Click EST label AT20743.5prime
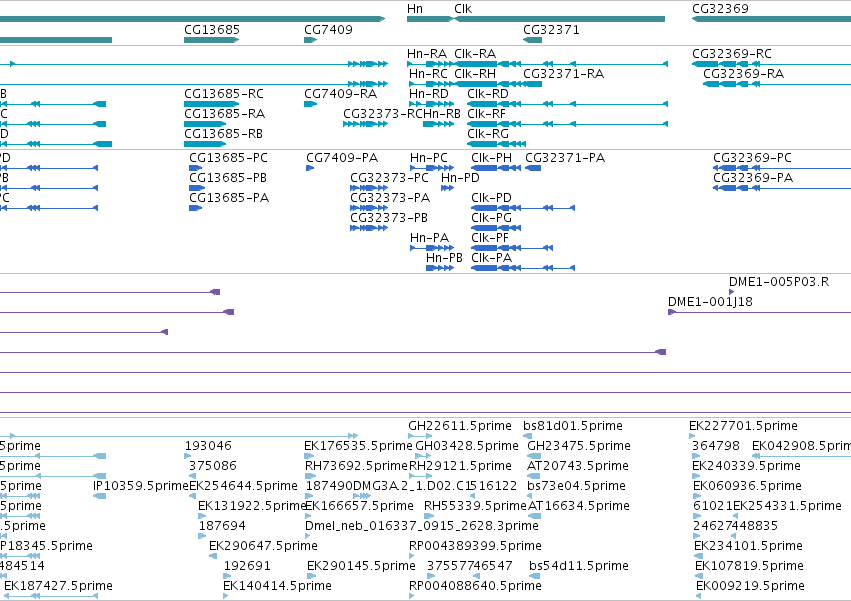Viewport: 851px width, 601px height. 577,466
